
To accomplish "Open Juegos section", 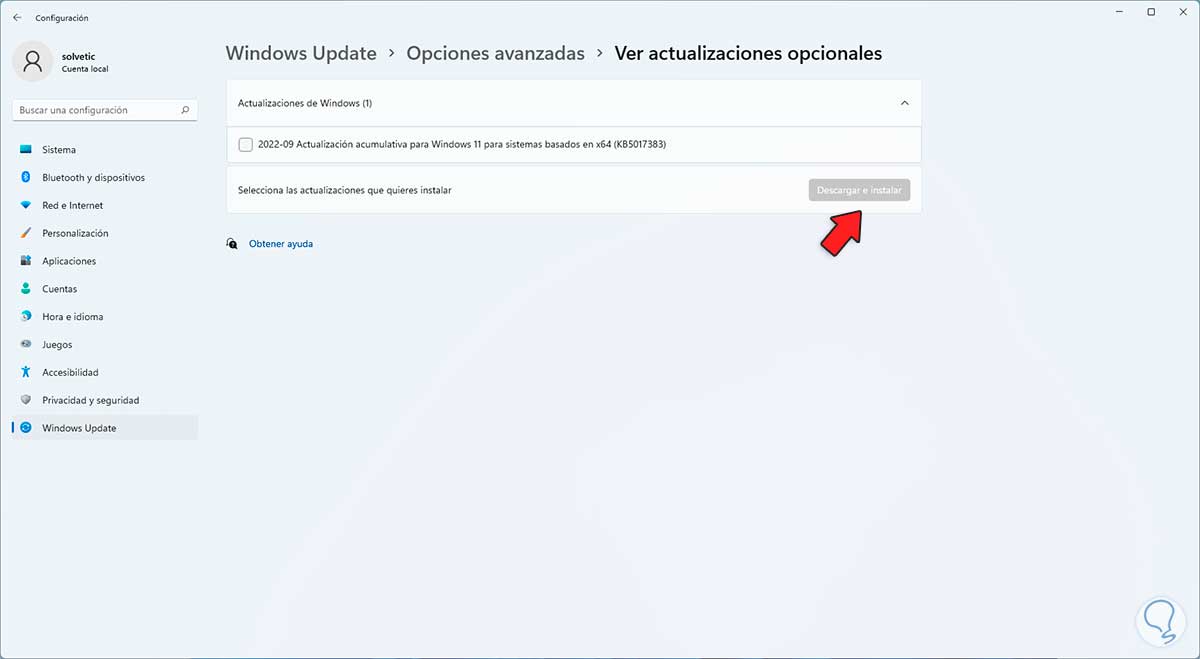I will pos(105,344).
